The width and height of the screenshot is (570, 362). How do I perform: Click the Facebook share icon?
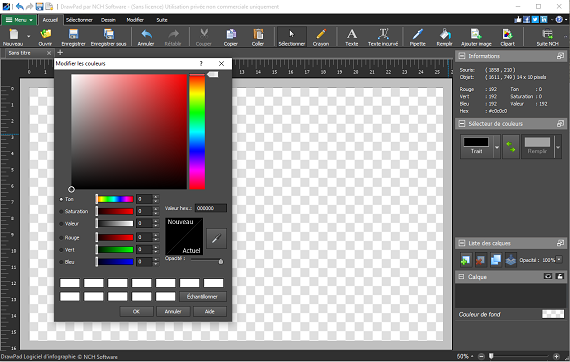pyautogui.click(x=526, y=20)
